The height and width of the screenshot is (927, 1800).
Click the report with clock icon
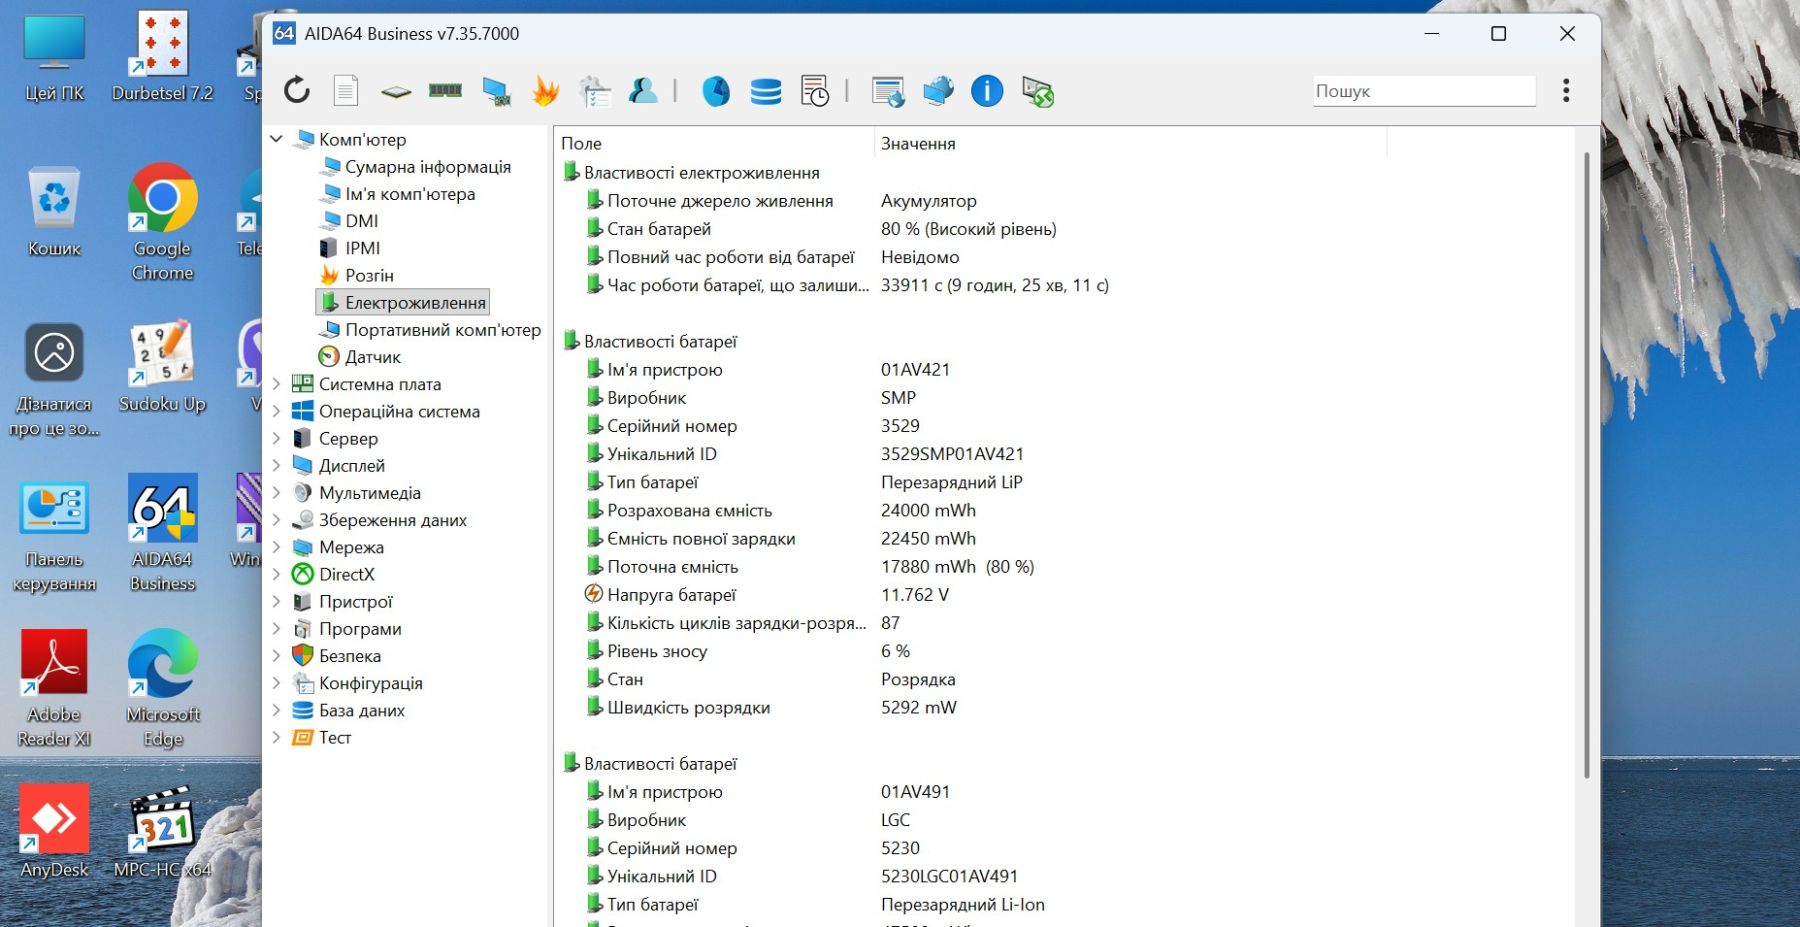coord(815,91)
